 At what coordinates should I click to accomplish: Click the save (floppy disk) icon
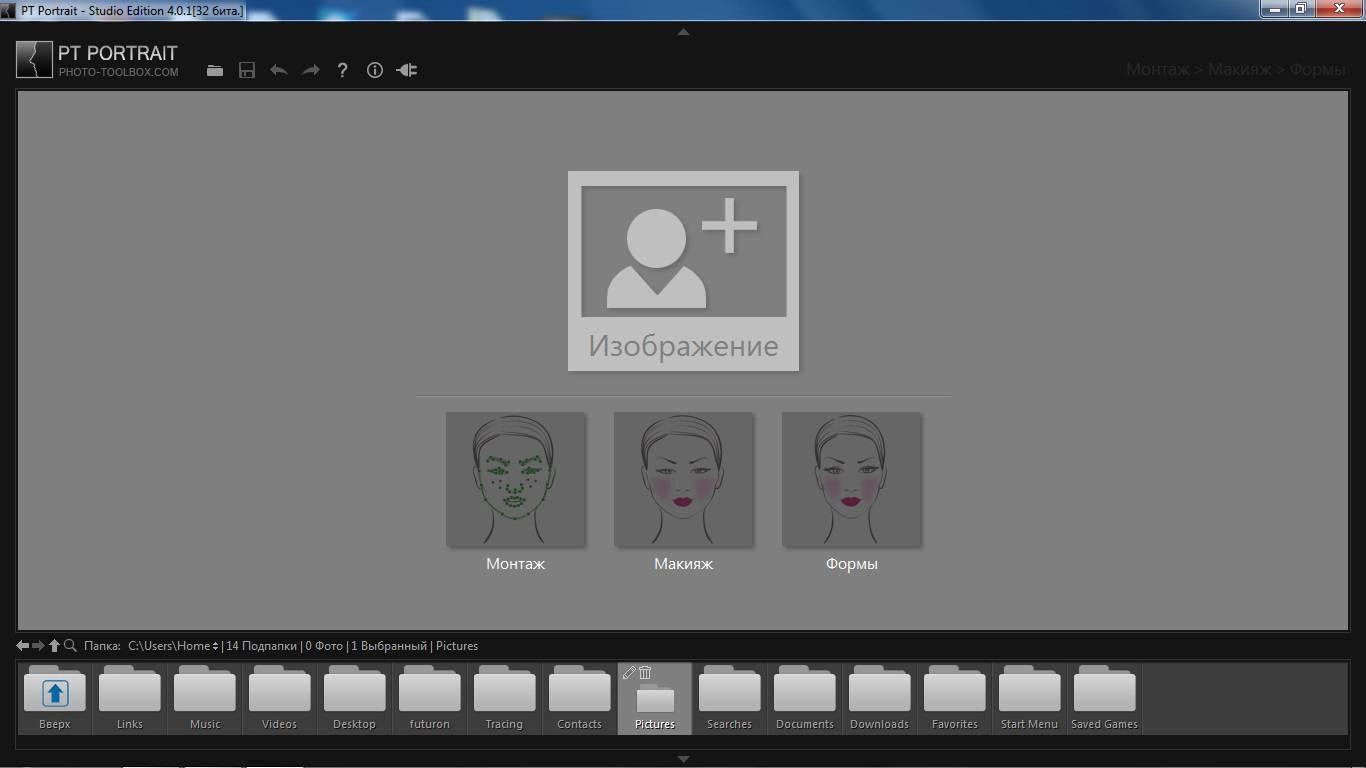pos(247,70)
